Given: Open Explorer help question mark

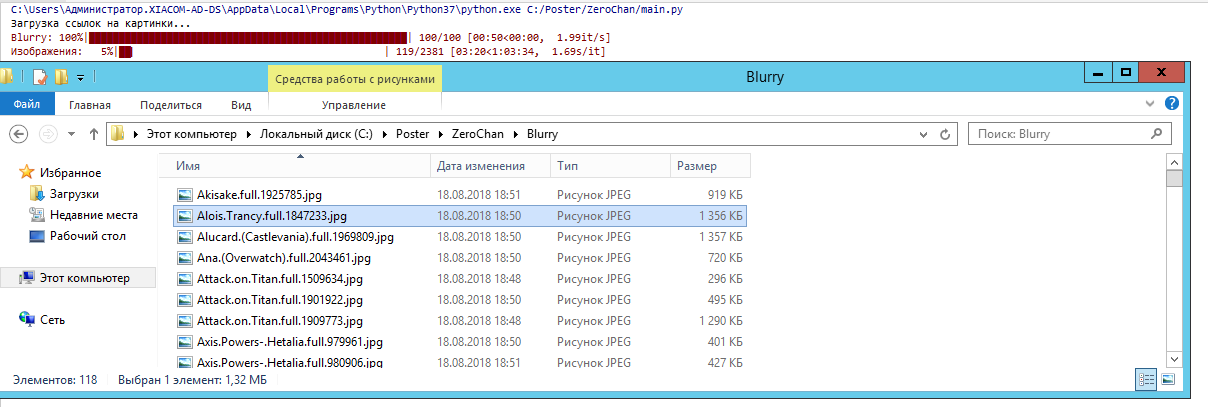Looking at the screenshot, I should click(x=1171, y=104).
